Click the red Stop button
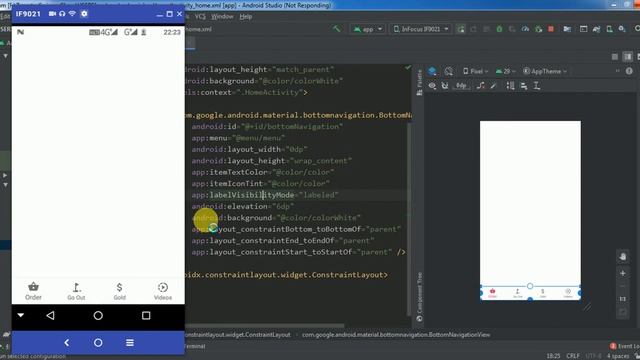This screenshot has height=360, width=640. point(551,29)
